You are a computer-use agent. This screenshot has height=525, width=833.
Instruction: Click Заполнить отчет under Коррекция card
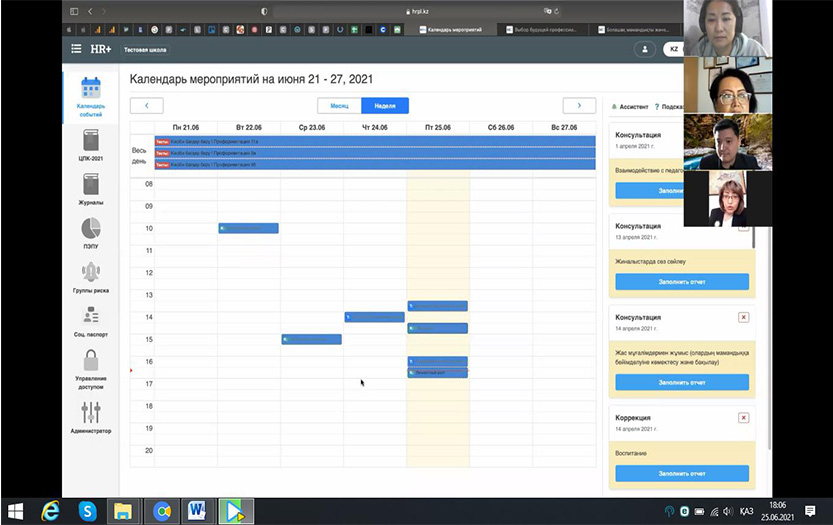(x=682, y=474)
